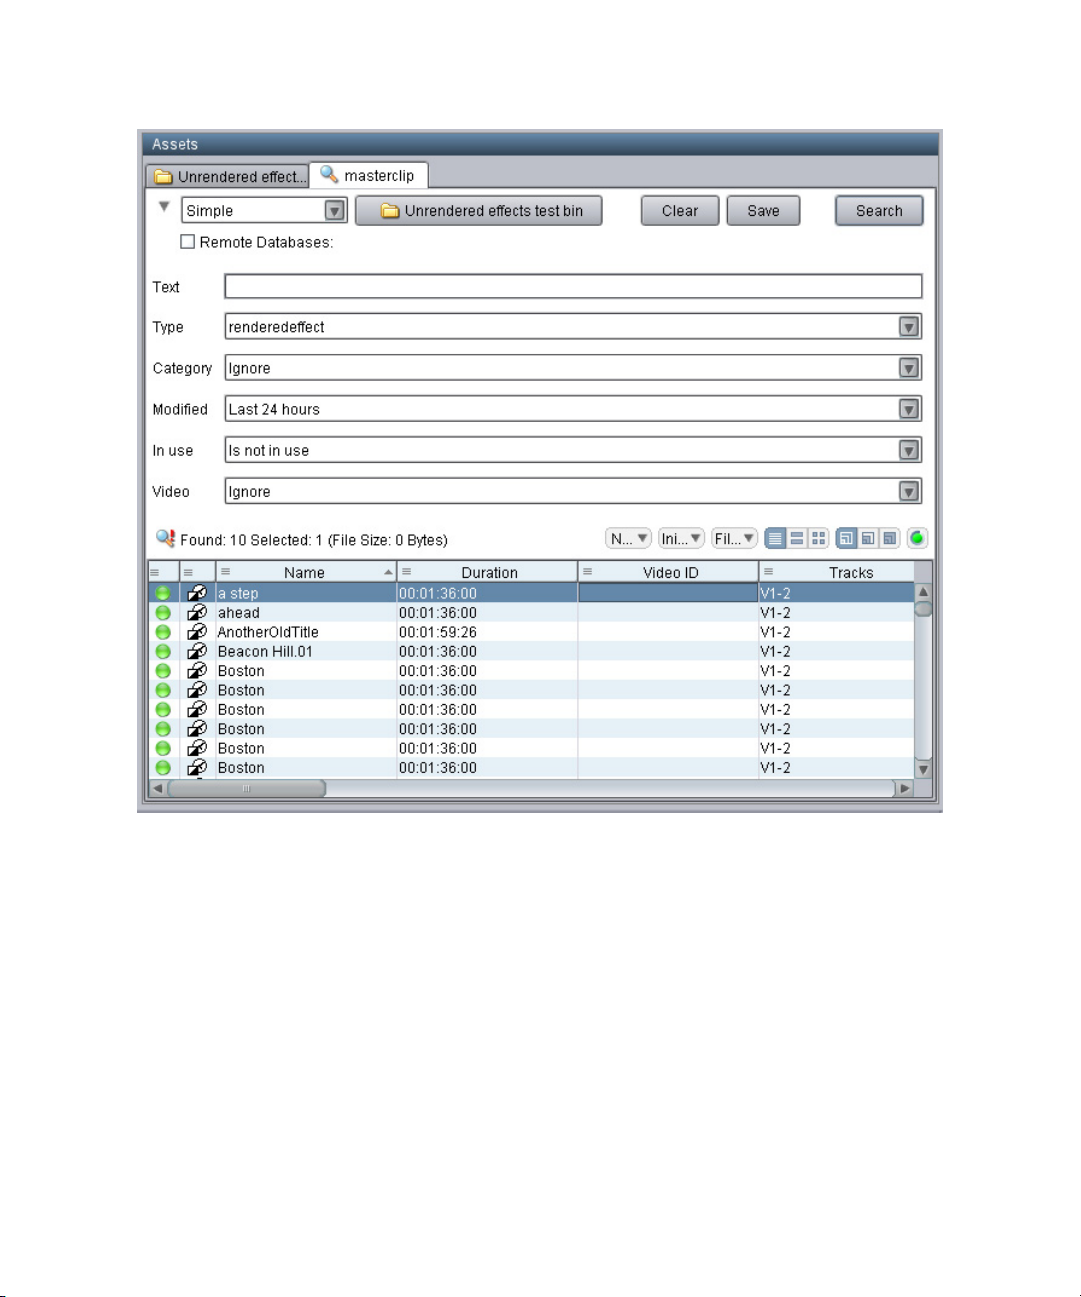Click the Clear button
Screen dimensions: 1081x1297
coord(680,211)
